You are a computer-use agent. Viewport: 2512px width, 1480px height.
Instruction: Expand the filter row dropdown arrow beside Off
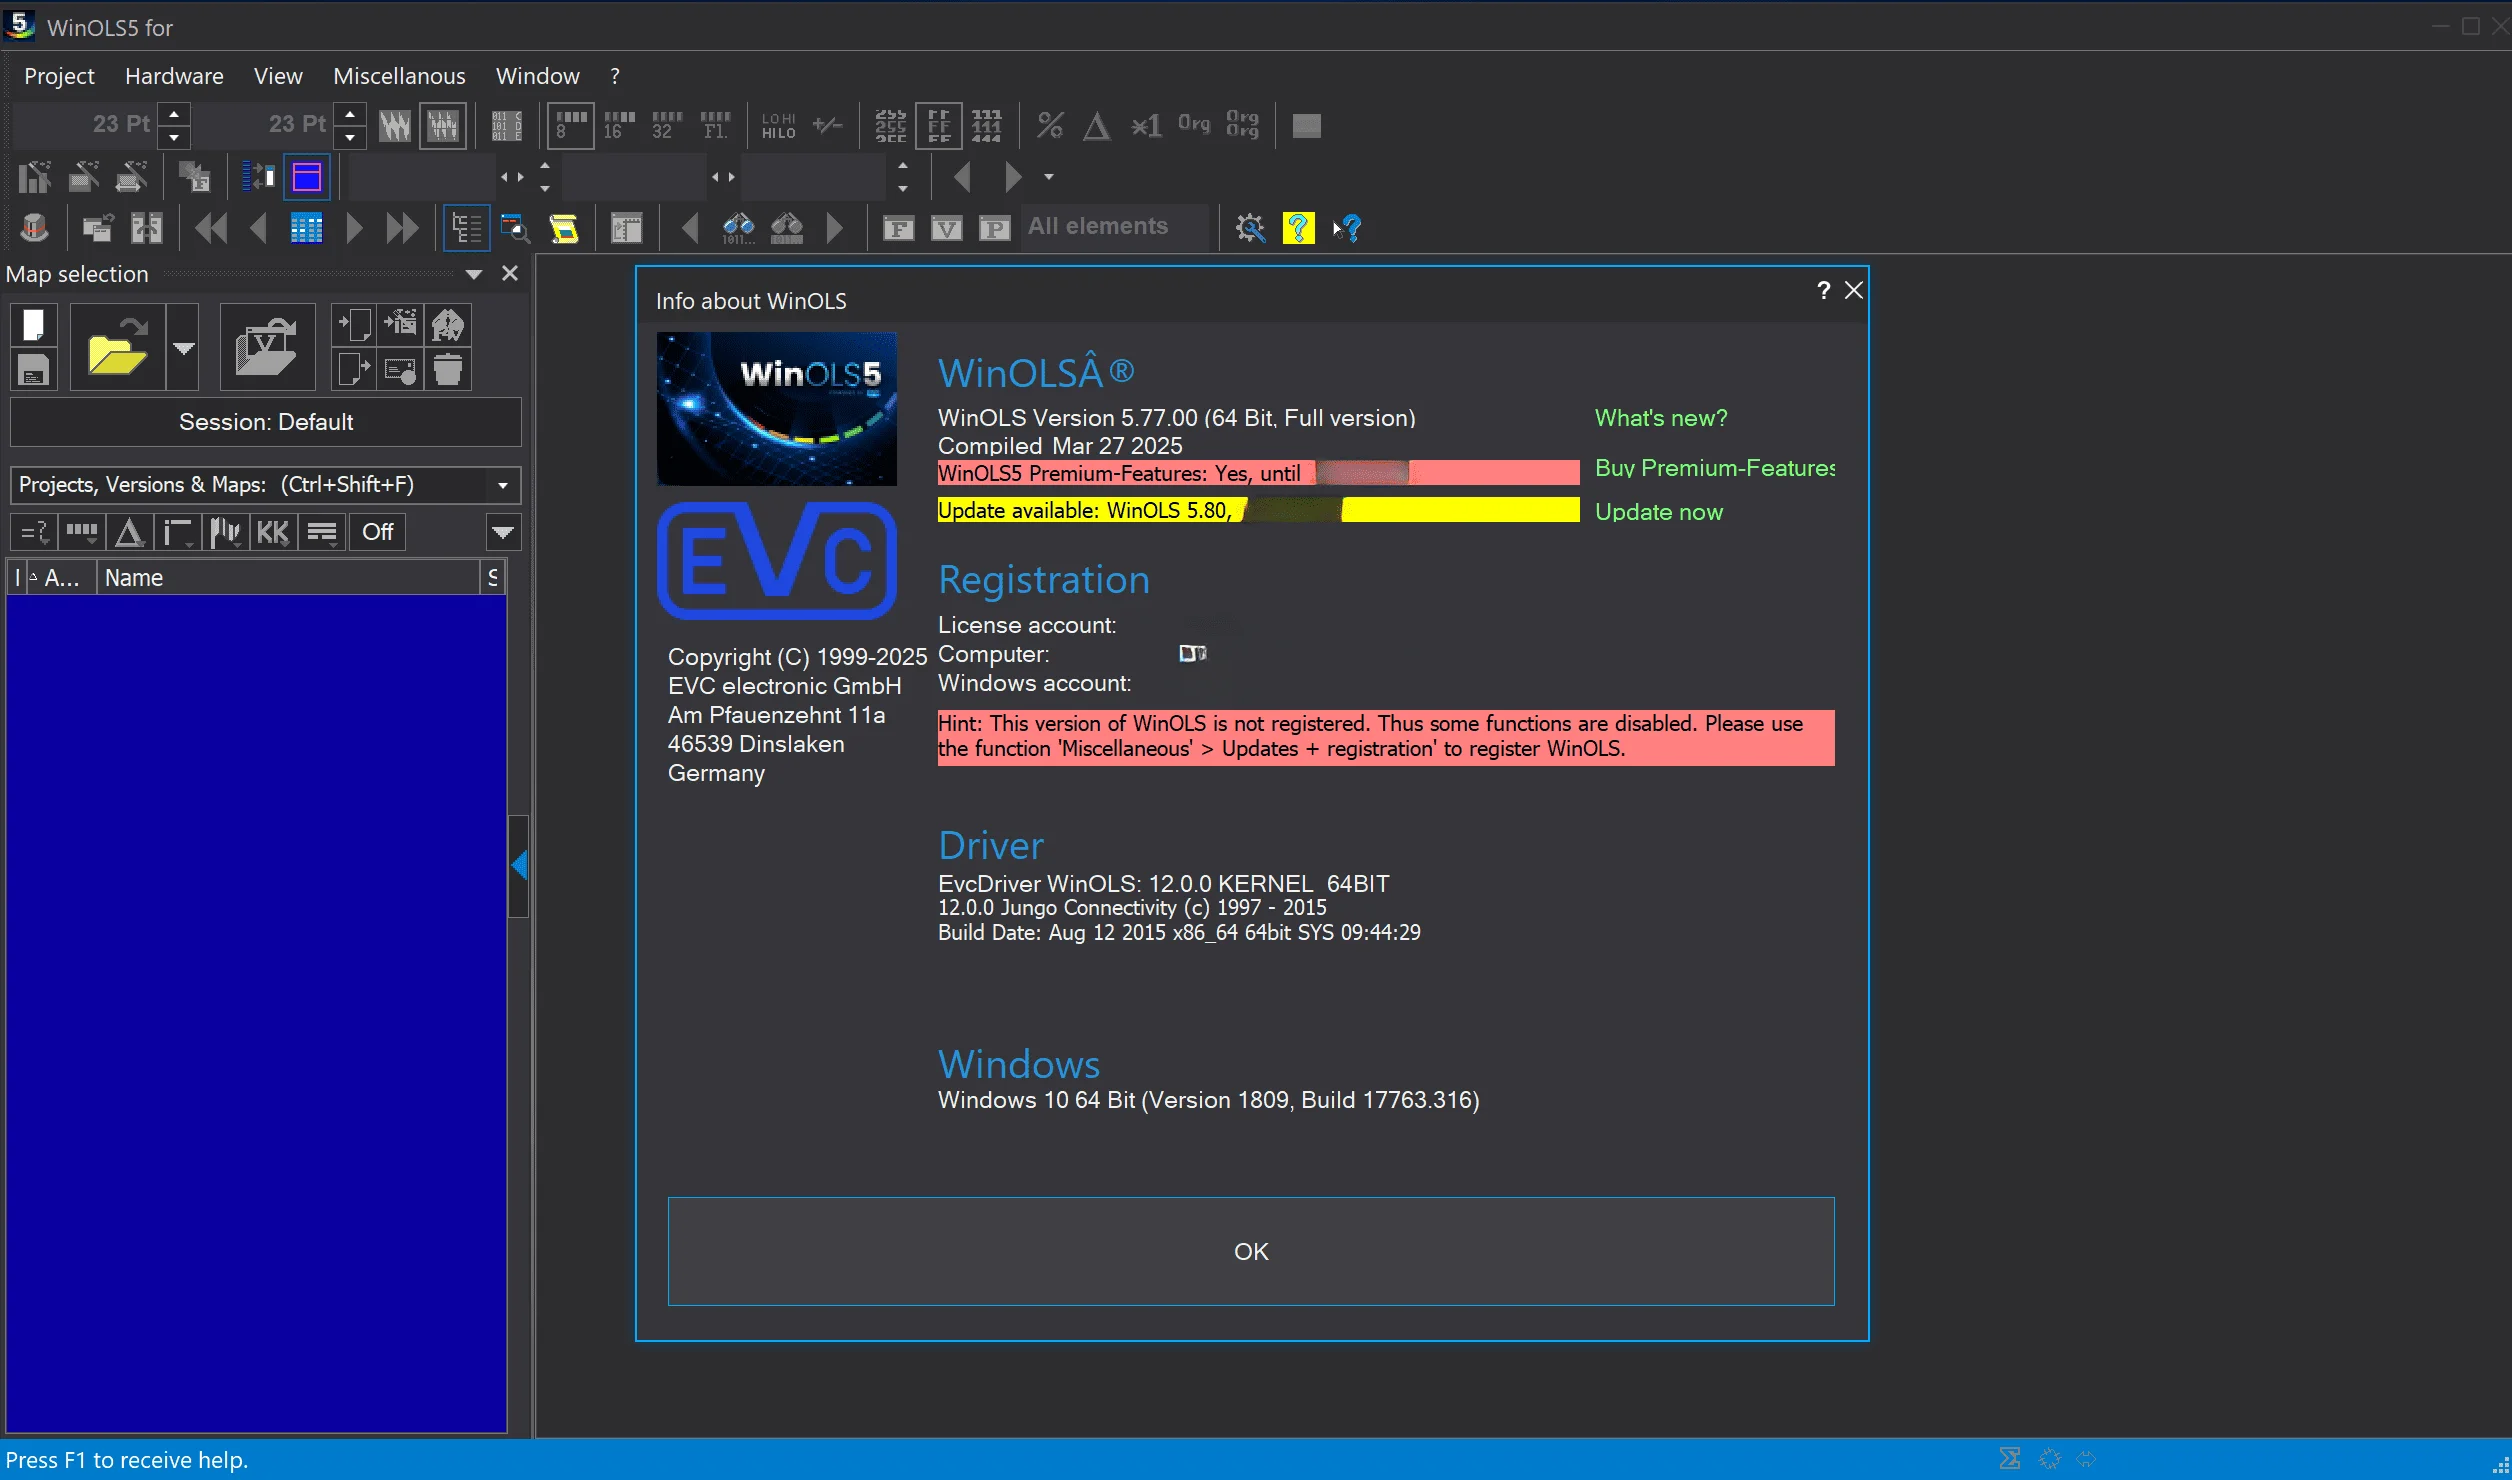tap(503, 532)
